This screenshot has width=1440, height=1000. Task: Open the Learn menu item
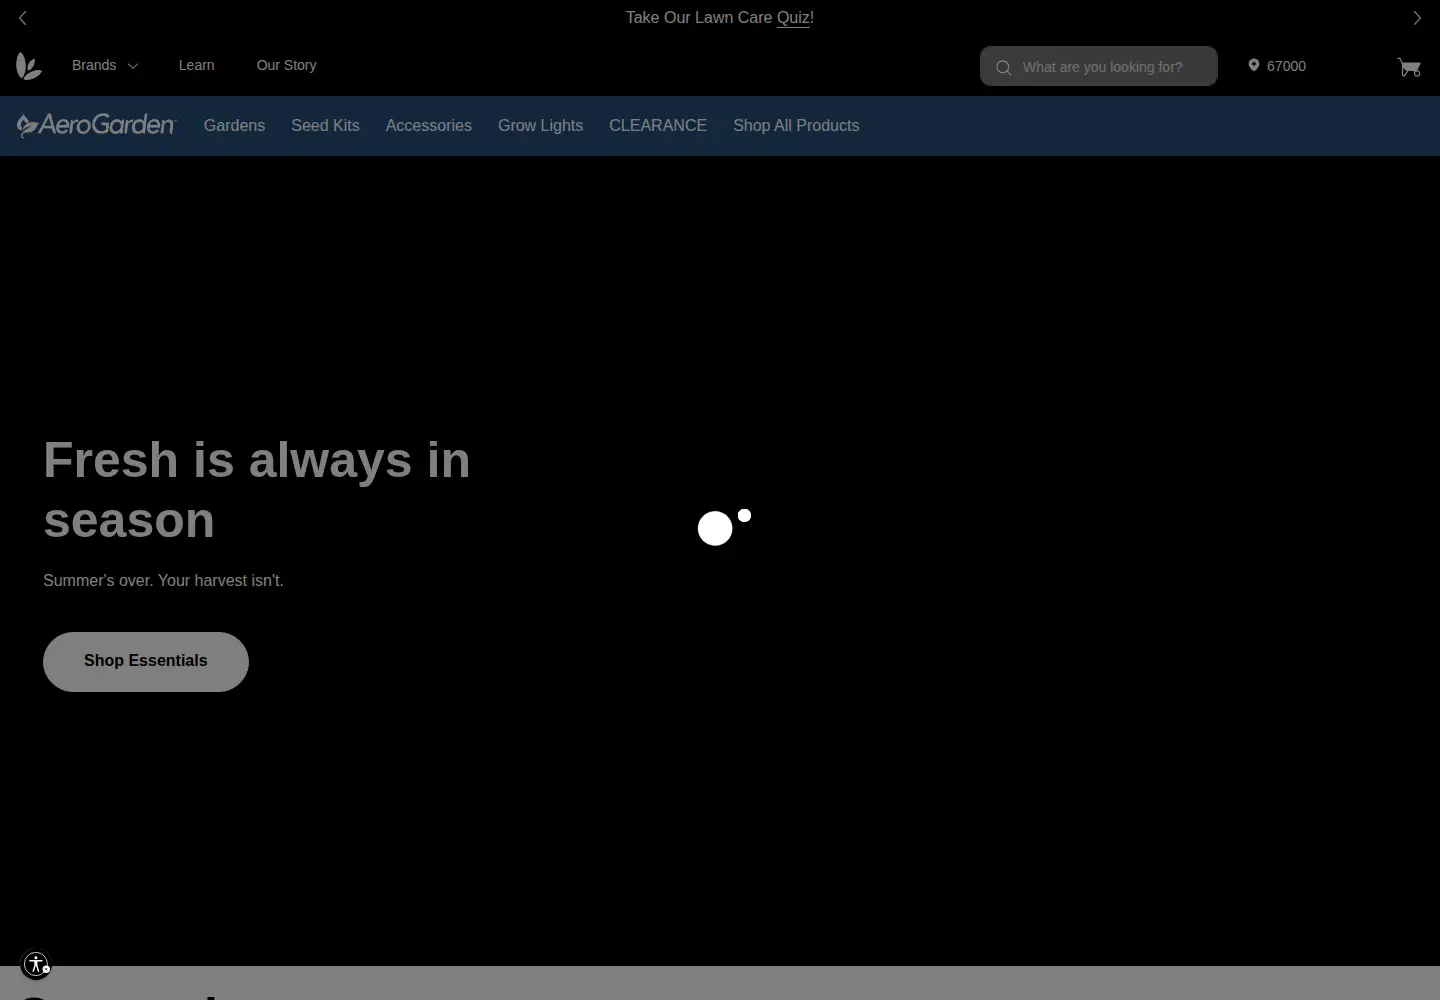pos(196,65)
